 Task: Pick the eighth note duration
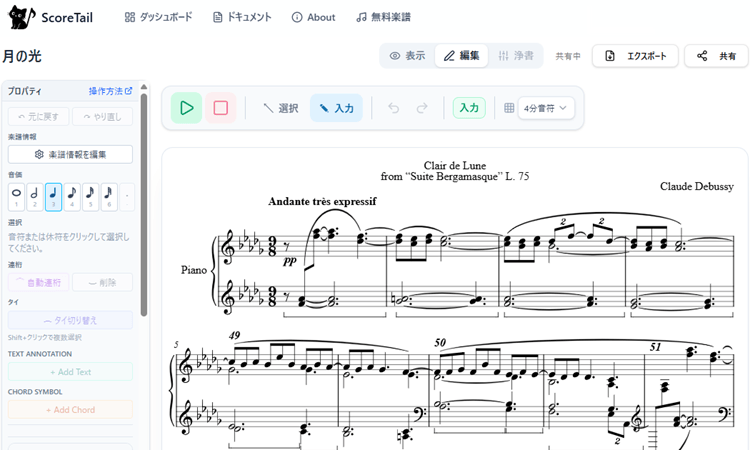tap(72, 196)
